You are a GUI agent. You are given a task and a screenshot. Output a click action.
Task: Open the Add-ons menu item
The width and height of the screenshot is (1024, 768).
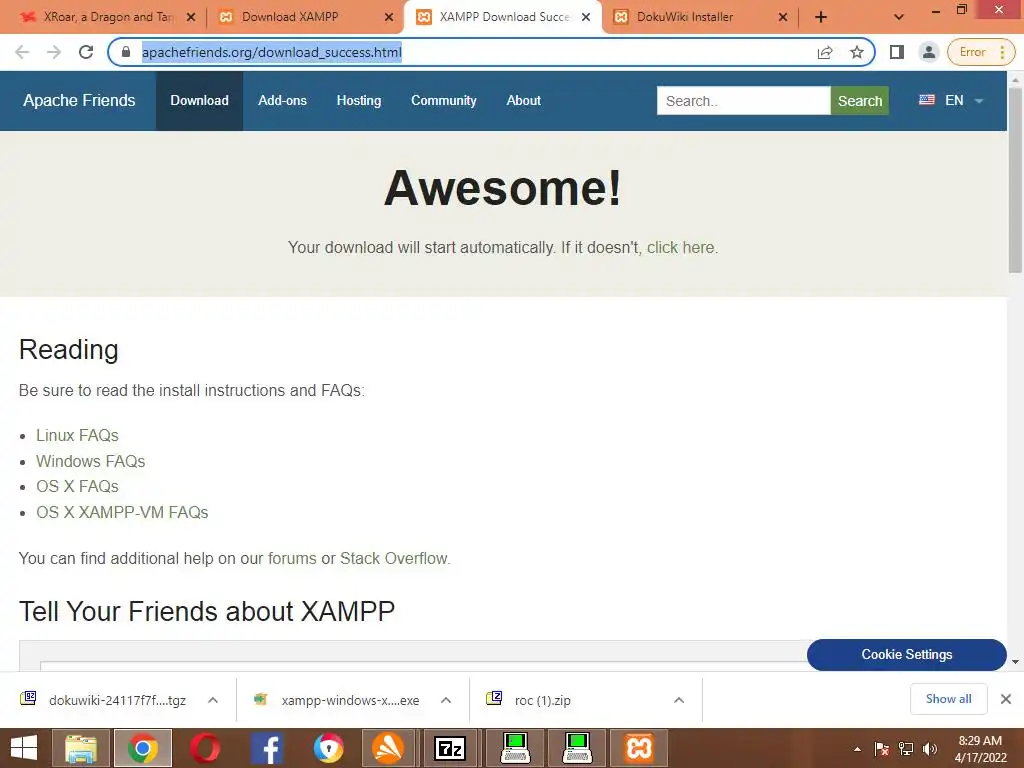click(282, 101)
